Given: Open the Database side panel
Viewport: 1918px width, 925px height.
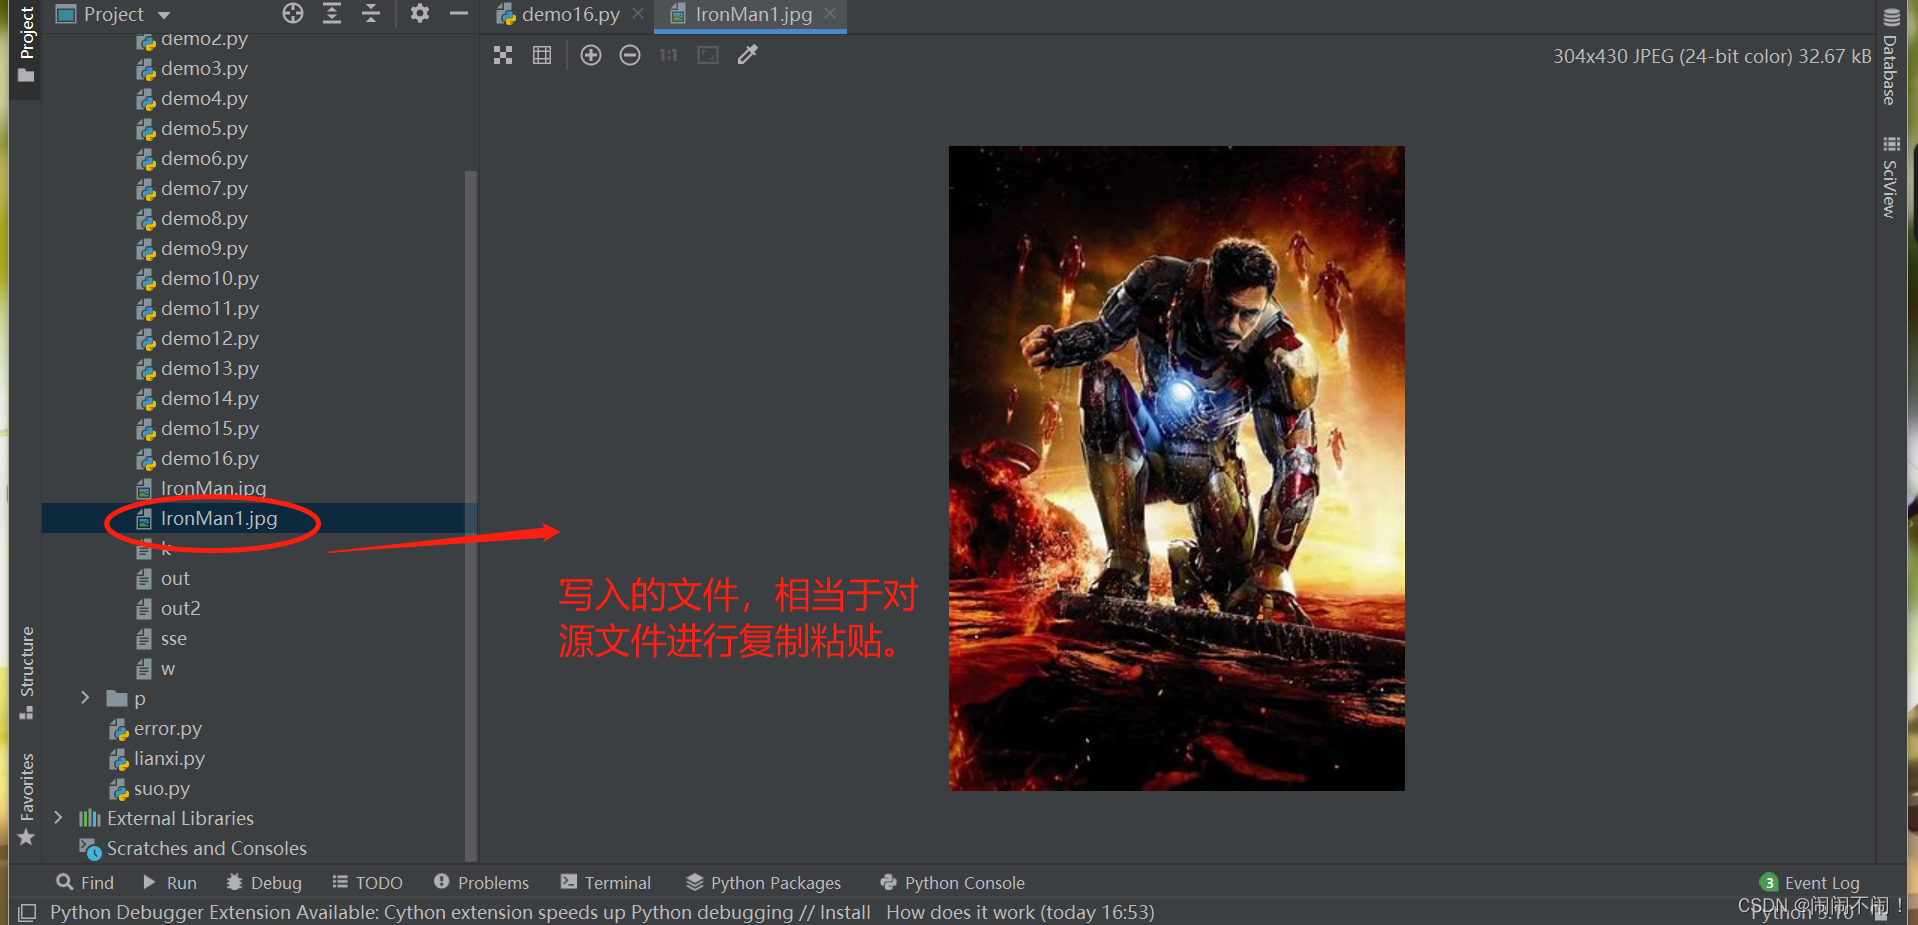Looking at the screenshot, I should click(x=1890, y=57).
